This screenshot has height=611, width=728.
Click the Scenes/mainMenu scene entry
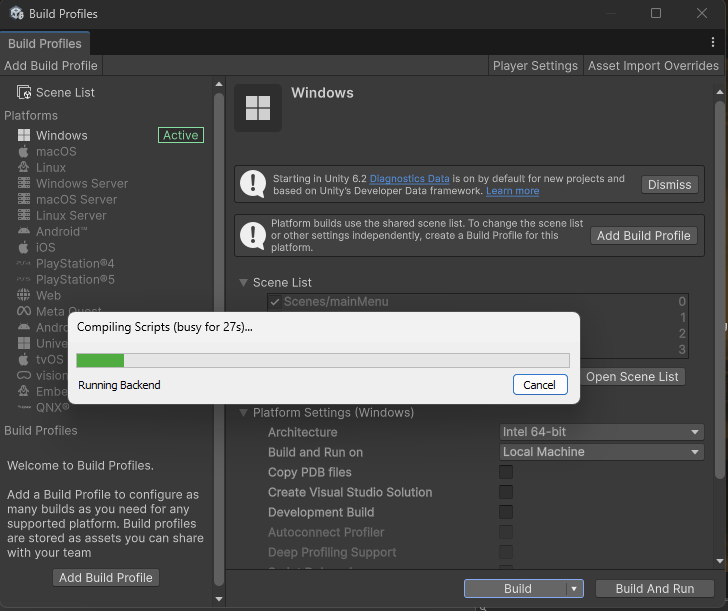click(336, 302)
